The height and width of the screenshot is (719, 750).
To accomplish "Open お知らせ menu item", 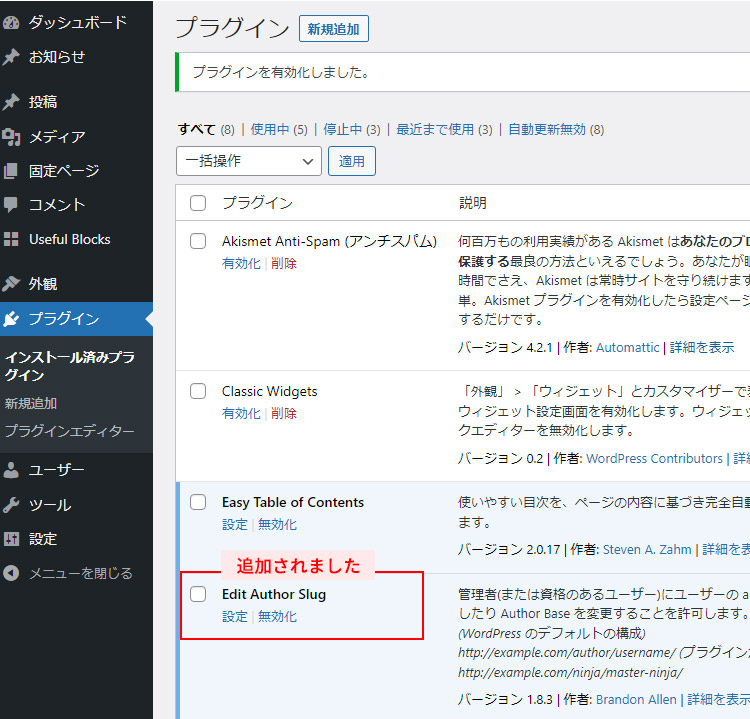I will (x=57, y=57).
